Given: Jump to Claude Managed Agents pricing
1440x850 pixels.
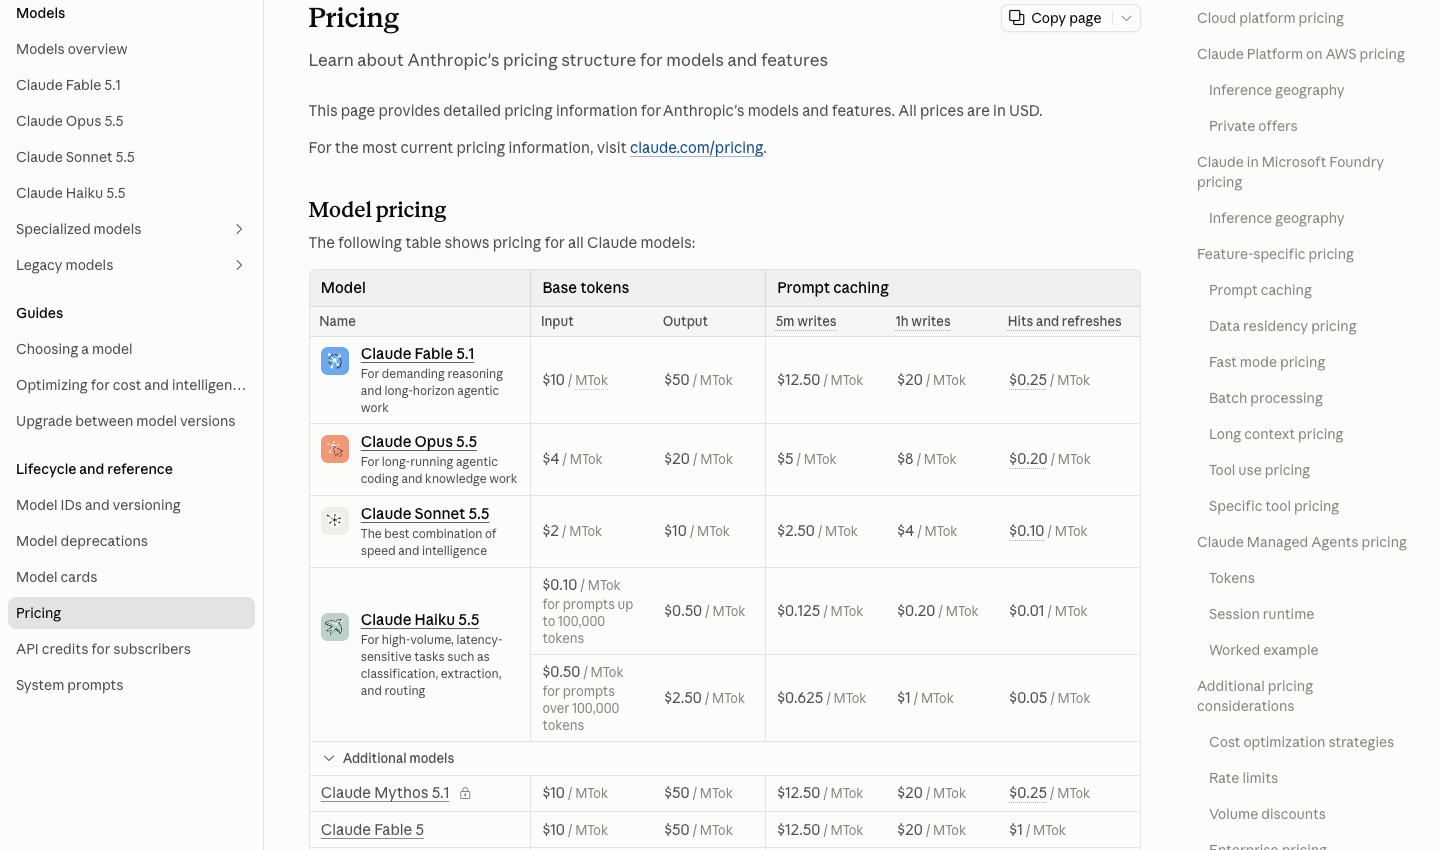Looking at the screenshot, I should 1301,542.
